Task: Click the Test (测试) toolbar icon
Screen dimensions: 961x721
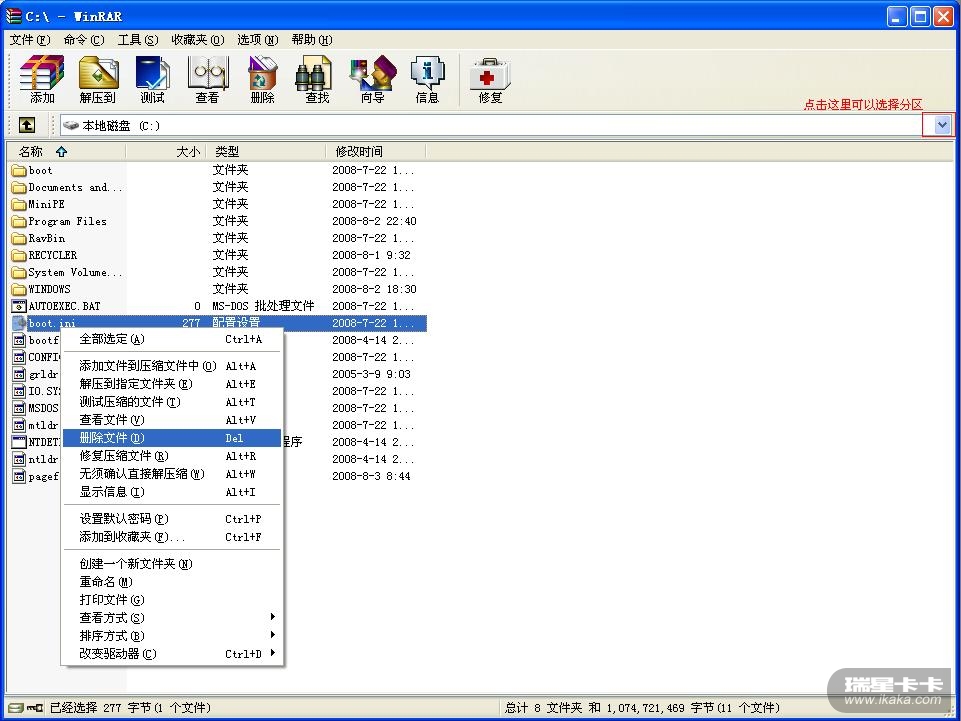Action: tap(152, 79)
